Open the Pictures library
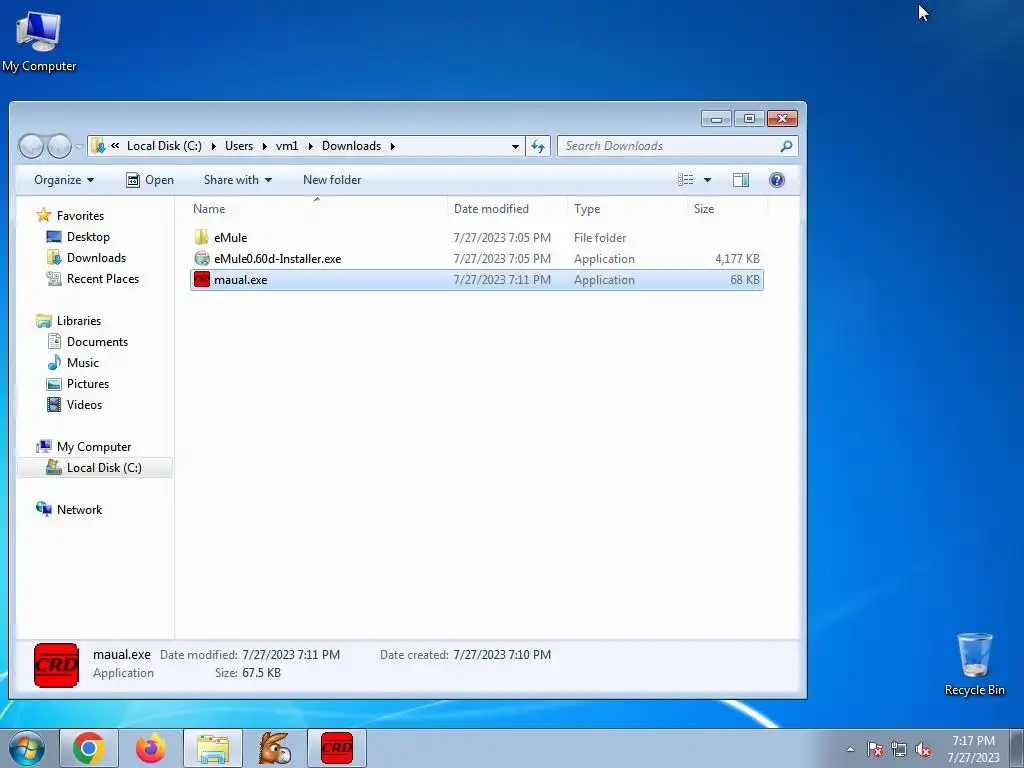 tap(88, 383)
